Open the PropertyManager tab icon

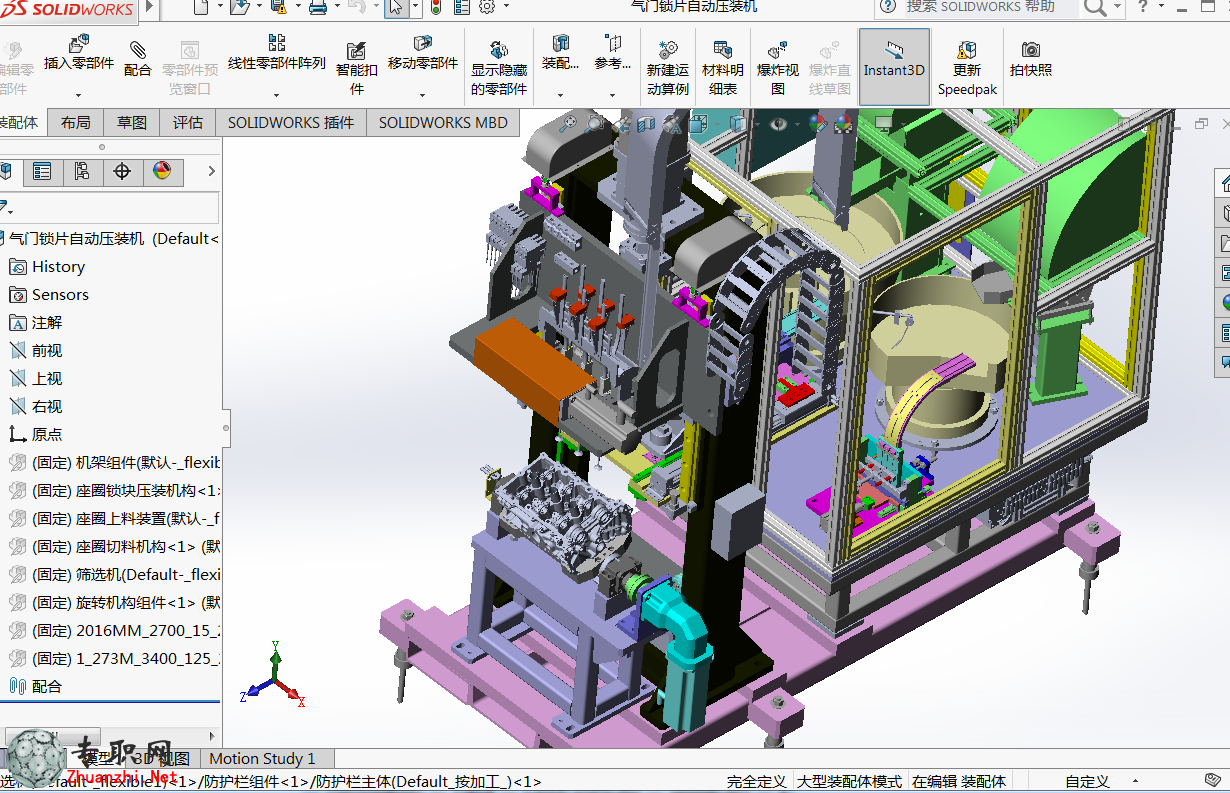point(42,172)
